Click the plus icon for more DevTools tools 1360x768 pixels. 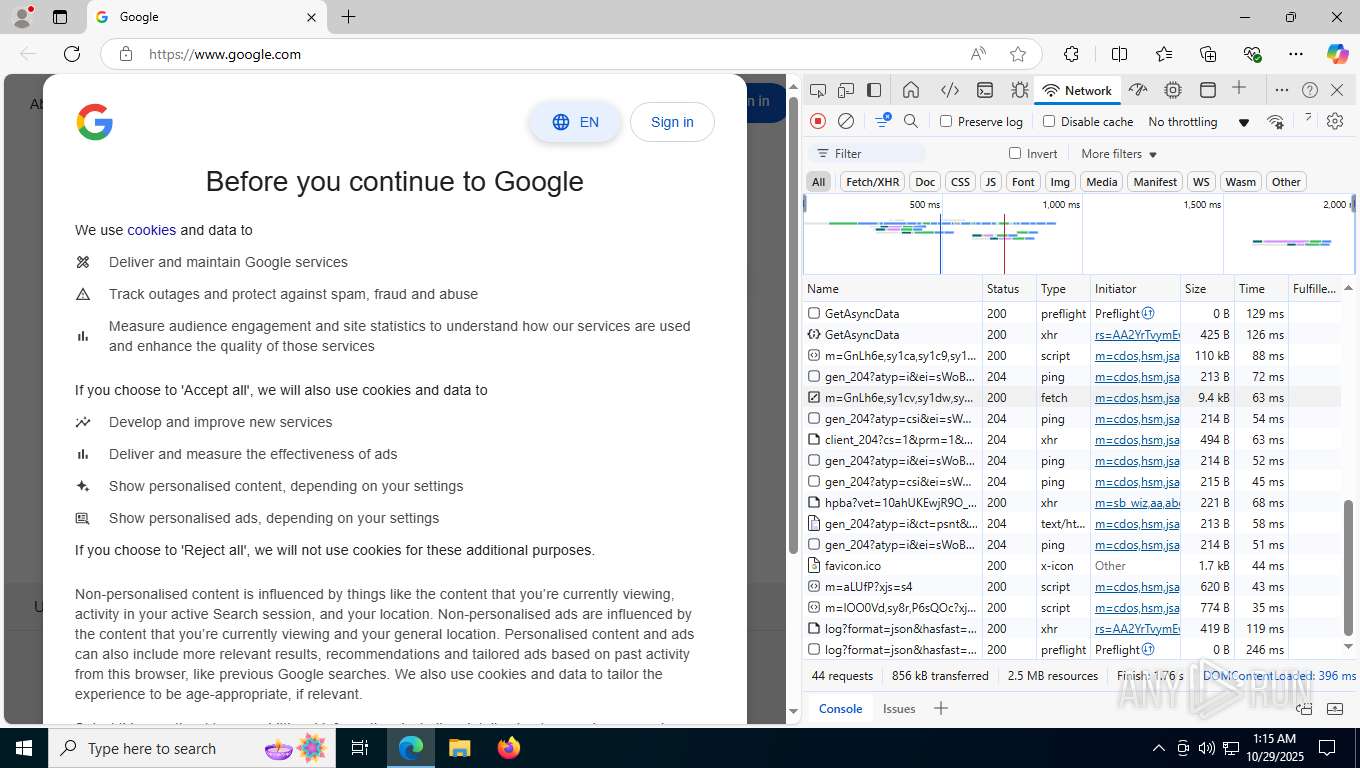pyautogui.click(x=1239, y=89)
